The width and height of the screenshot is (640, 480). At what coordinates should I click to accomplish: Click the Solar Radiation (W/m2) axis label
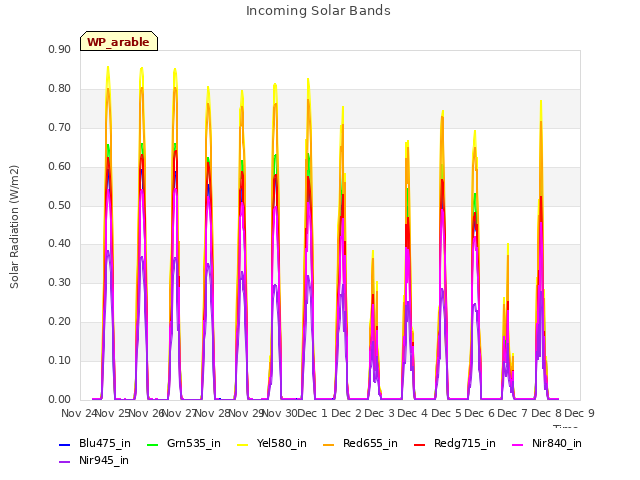pyautogui.click(x=14, y=227)
